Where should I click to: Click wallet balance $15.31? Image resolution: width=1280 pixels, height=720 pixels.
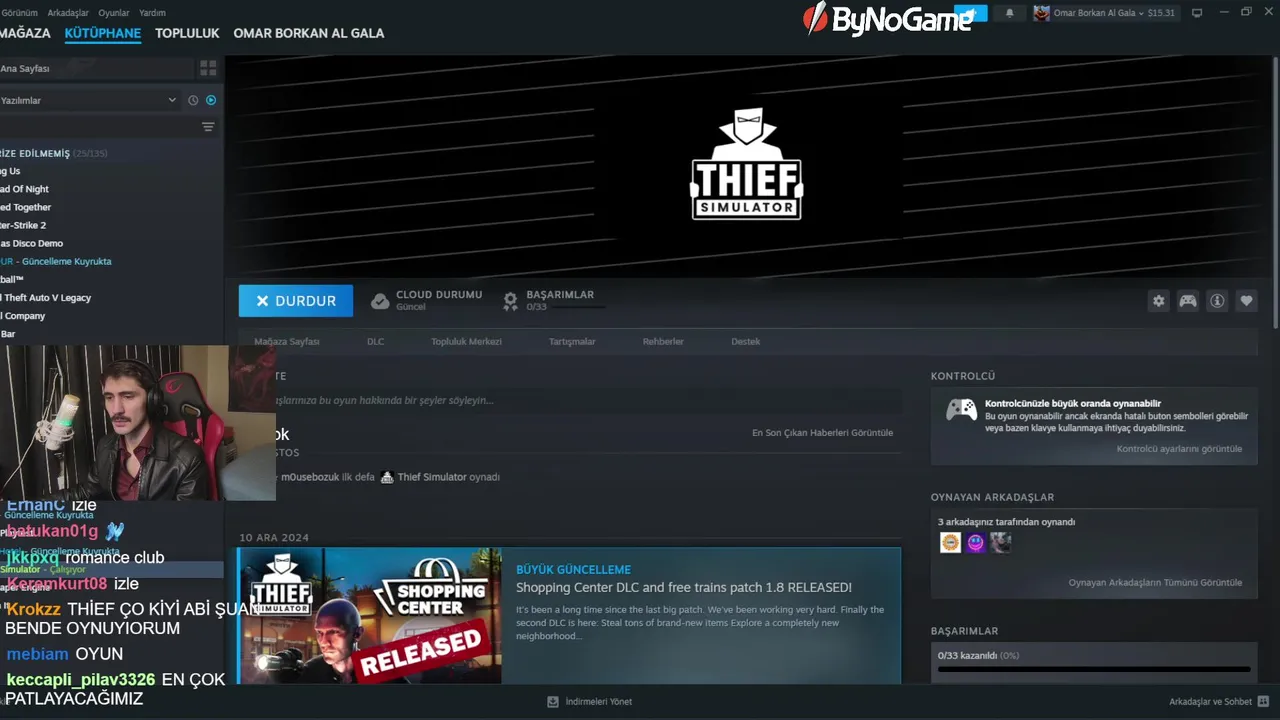(x=1161, y=13)
